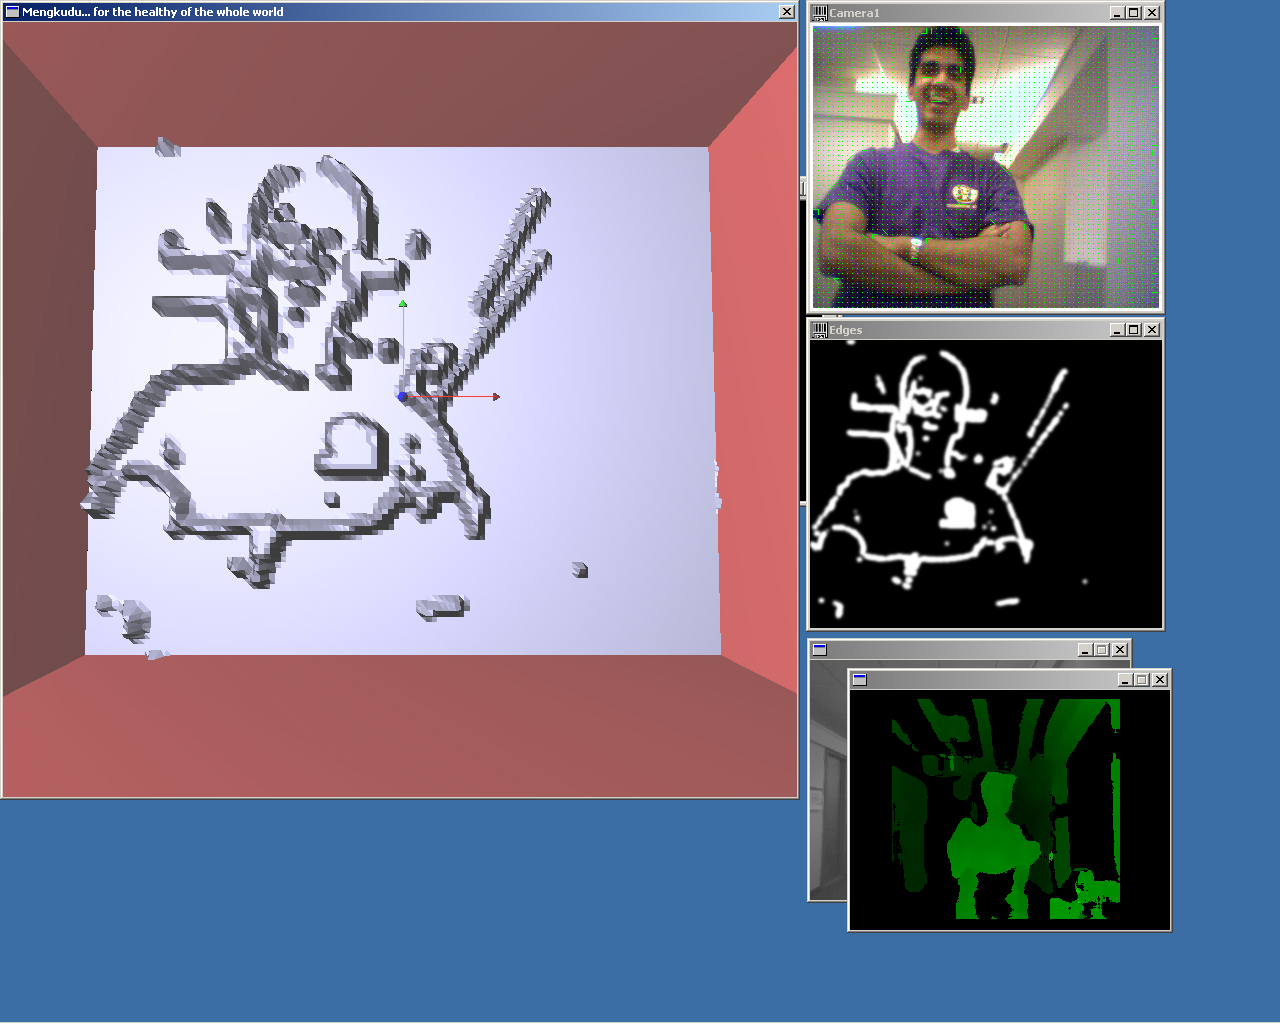Minimize the Edges window
The height and width of the screenshot is (1024, 1280).
coord(1116,330)
